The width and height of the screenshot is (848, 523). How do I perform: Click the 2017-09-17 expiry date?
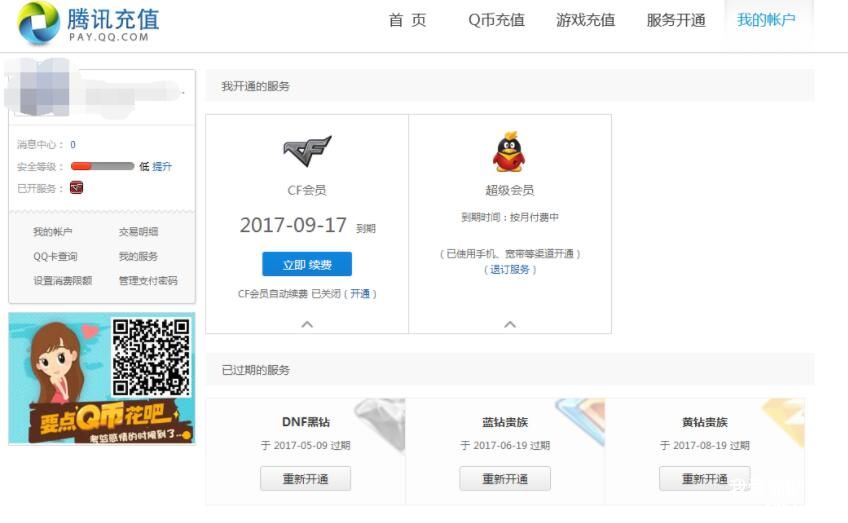coord(293,225)
